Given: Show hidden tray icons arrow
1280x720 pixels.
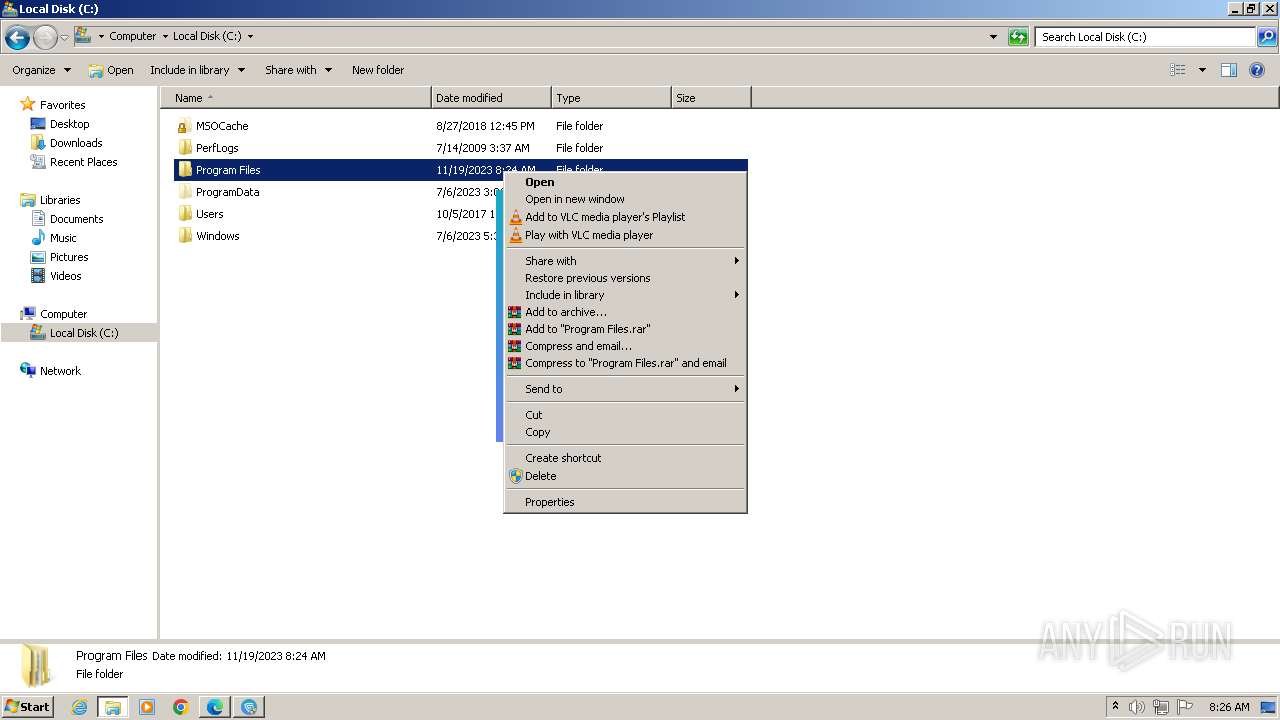Looking at the screenshot, I should point(1115,707).
